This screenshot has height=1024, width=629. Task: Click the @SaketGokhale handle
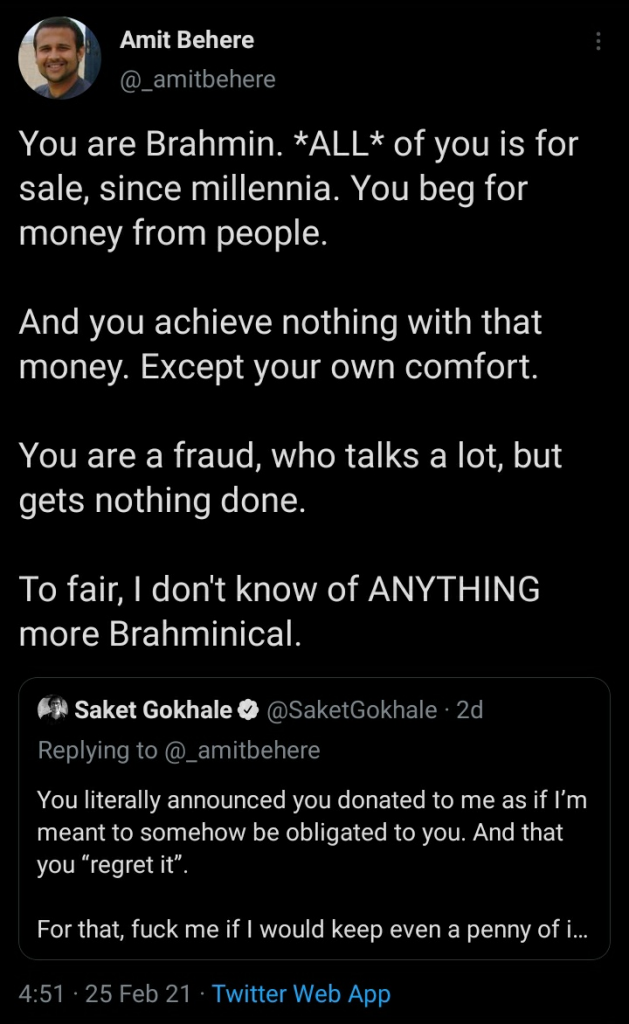(x=350, y=710)
